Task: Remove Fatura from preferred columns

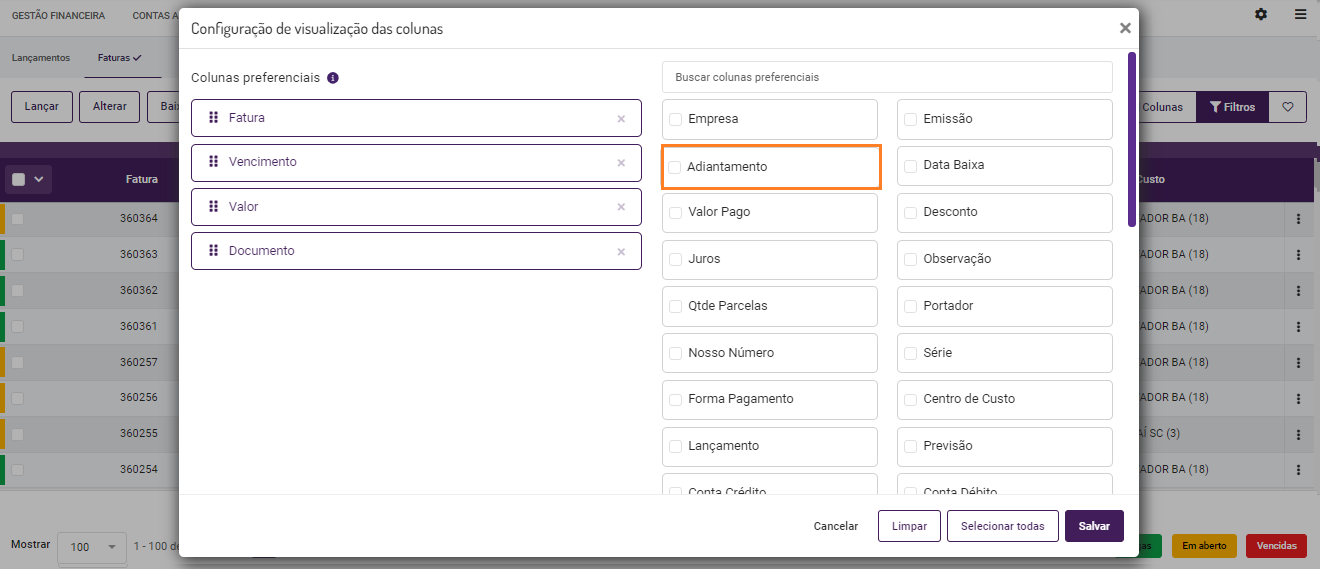Action: coord(621,119)
